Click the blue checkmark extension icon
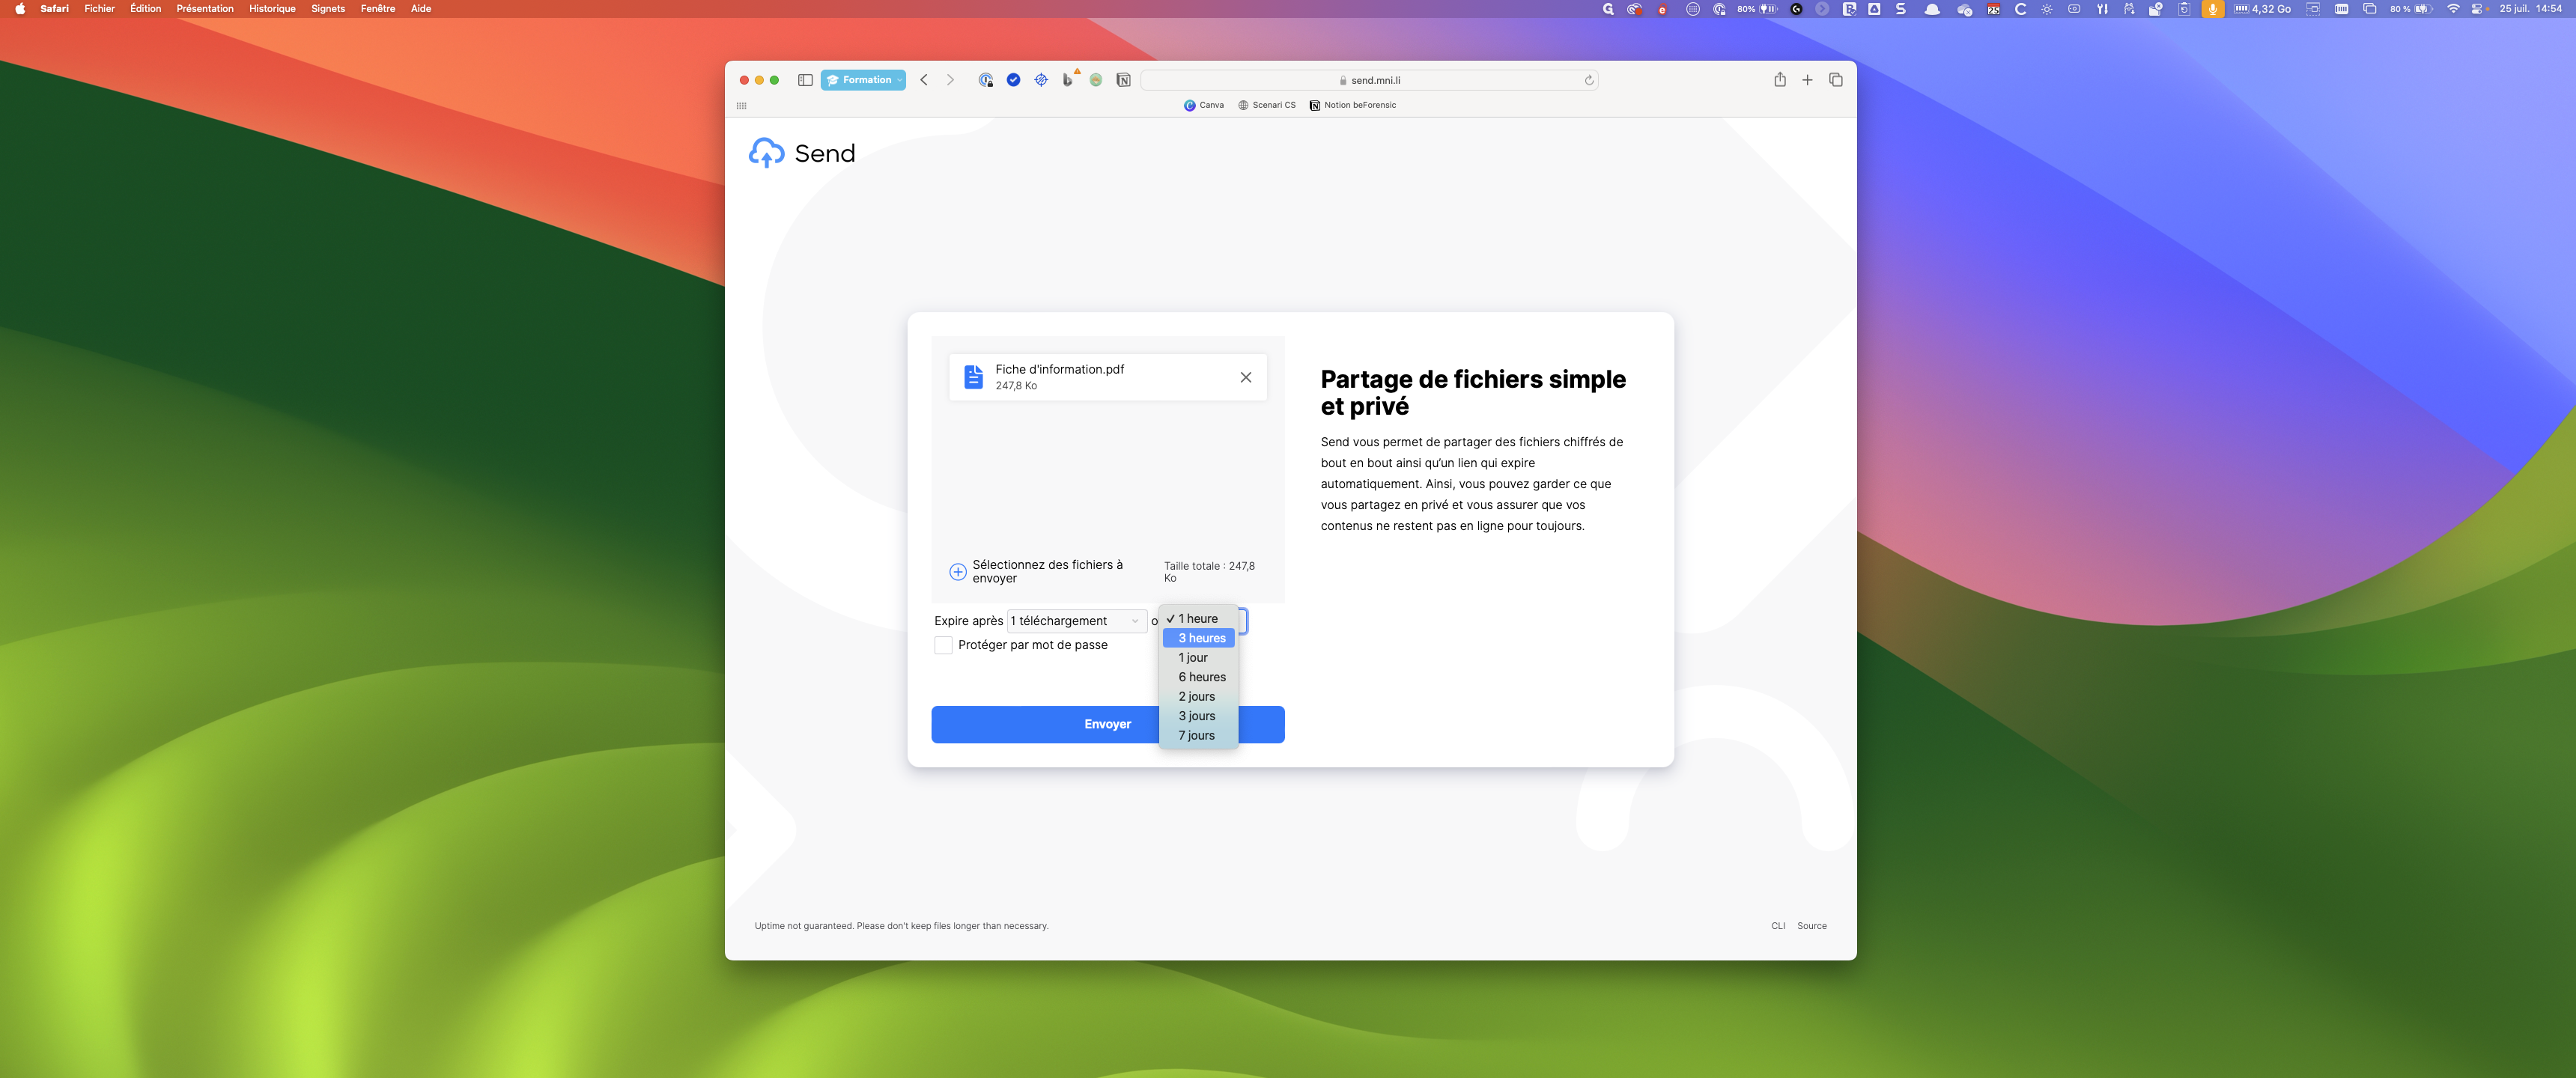This screenshot has width=2576, height=1078. 1013,80
